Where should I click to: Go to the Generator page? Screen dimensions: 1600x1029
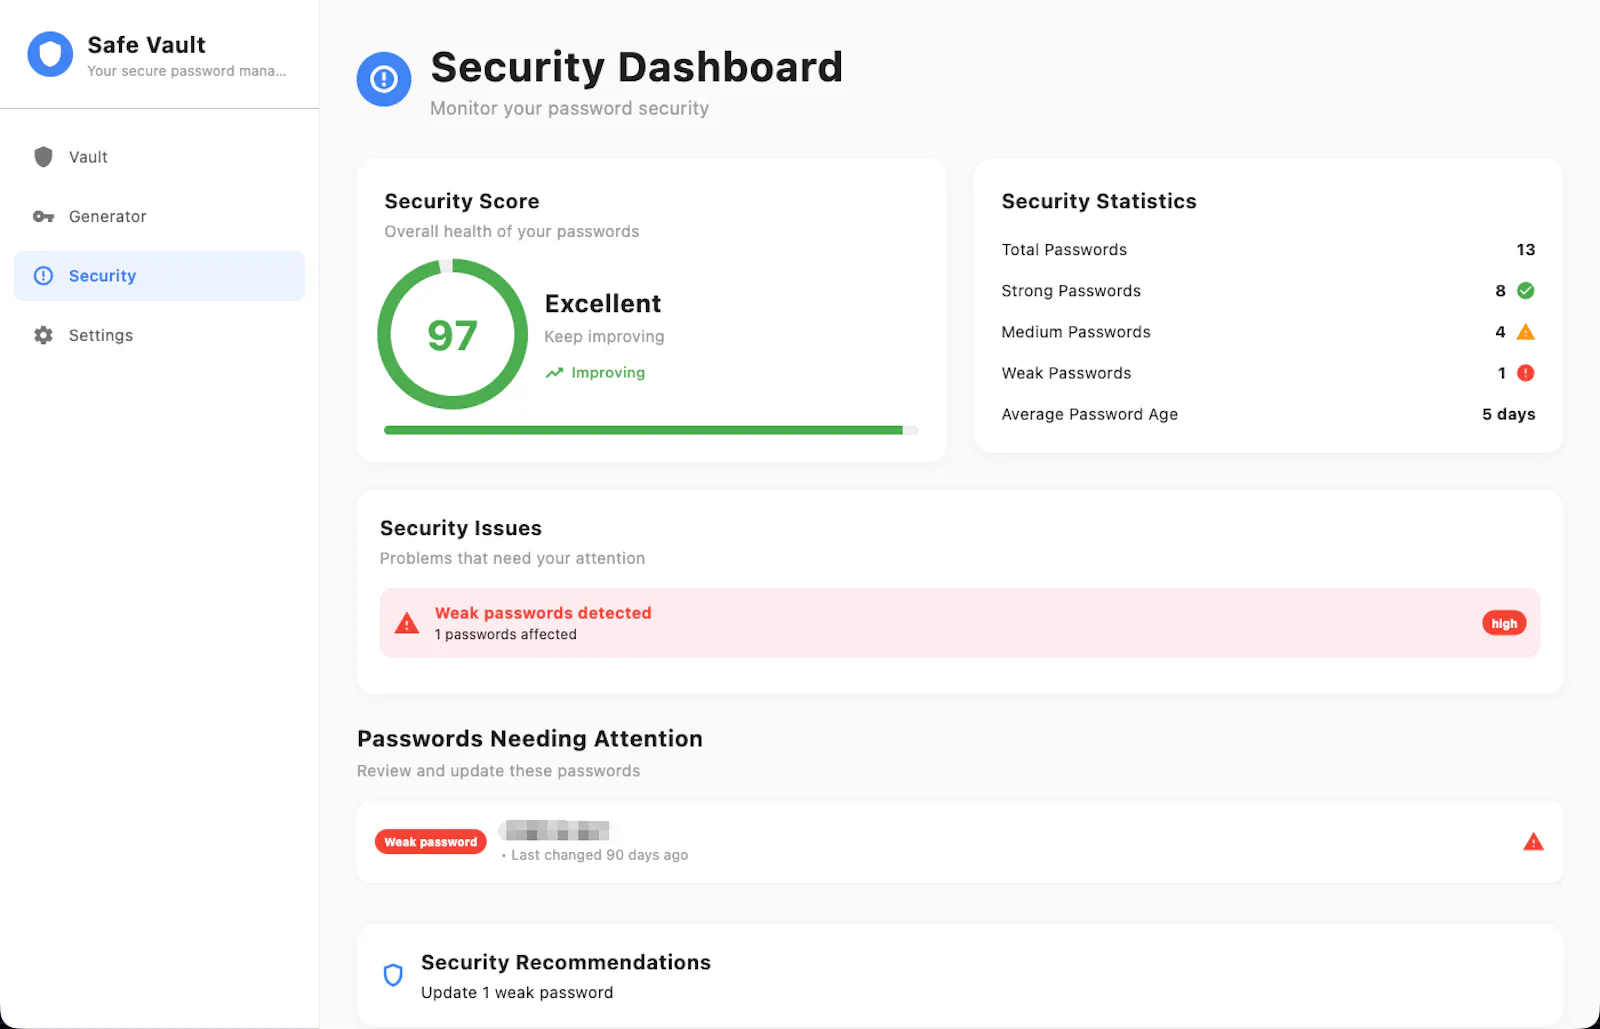pyautogui.click(x=159, y=216)
